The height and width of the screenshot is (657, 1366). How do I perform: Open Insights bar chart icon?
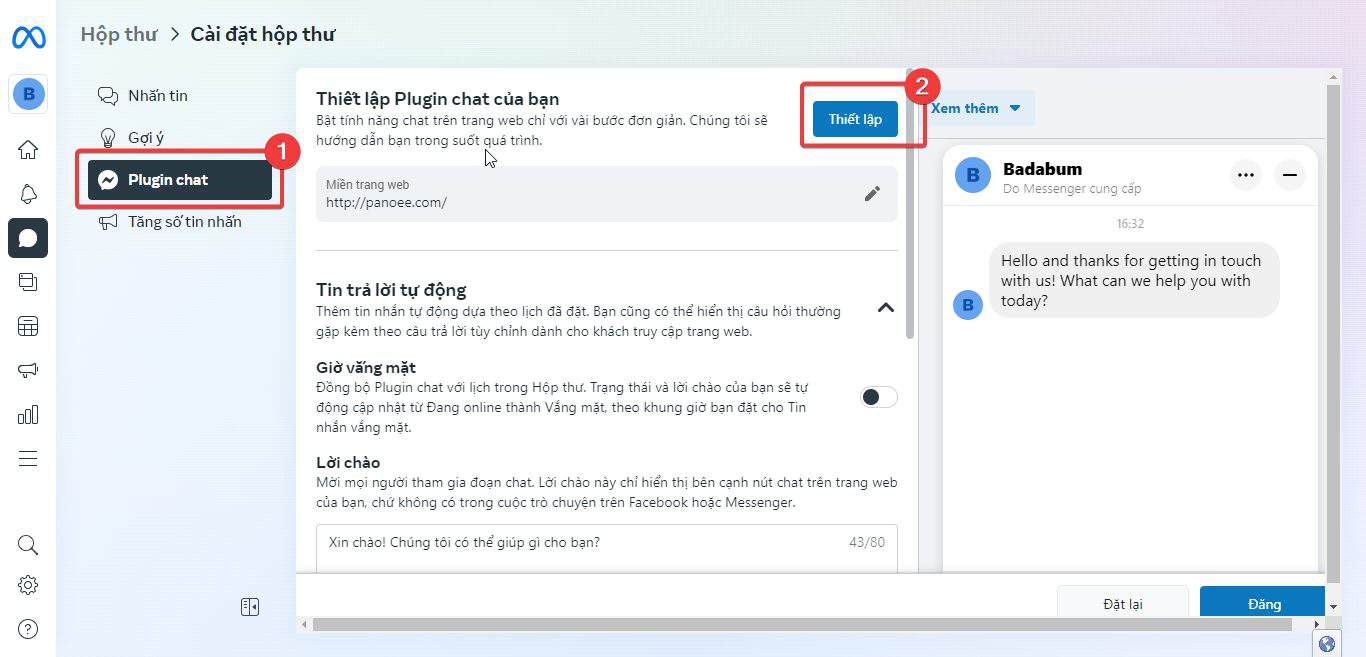[x=28, y=414]
